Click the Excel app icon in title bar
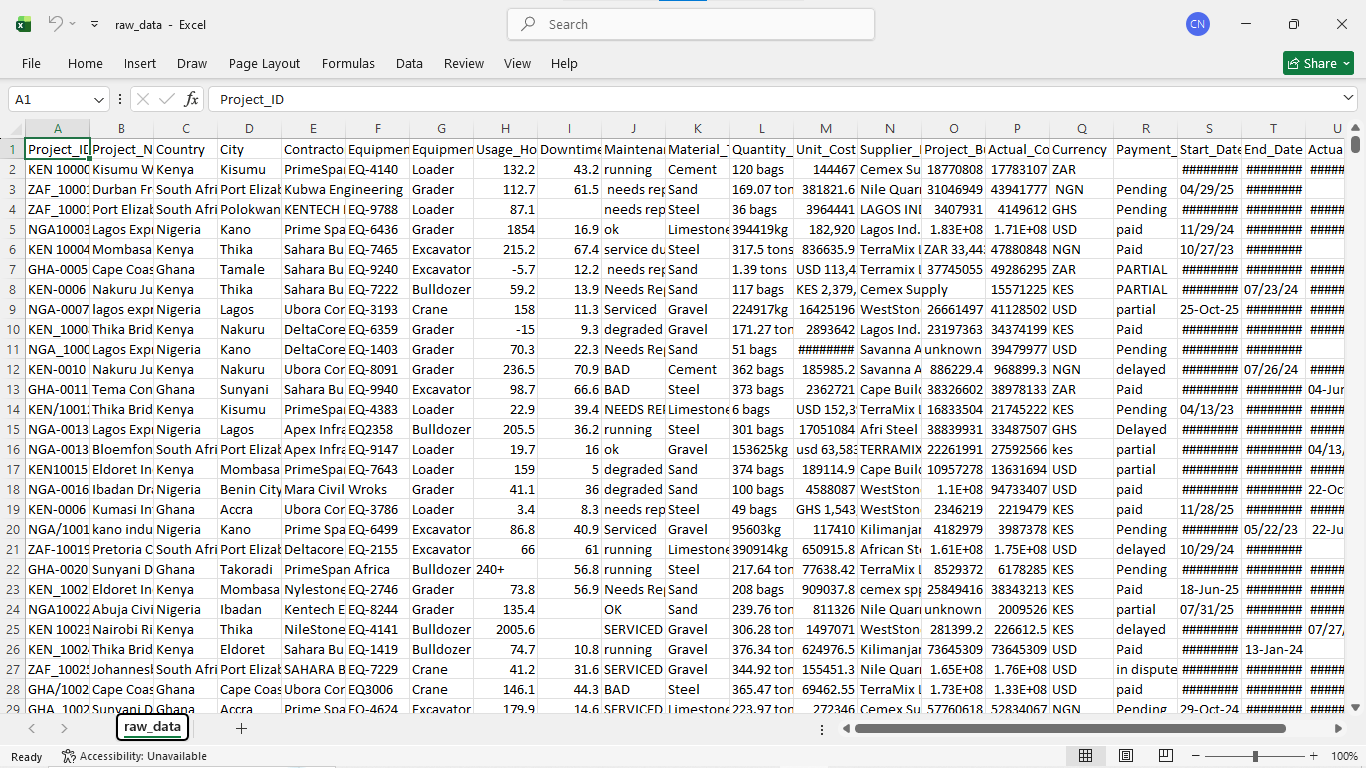 [23, 24]
